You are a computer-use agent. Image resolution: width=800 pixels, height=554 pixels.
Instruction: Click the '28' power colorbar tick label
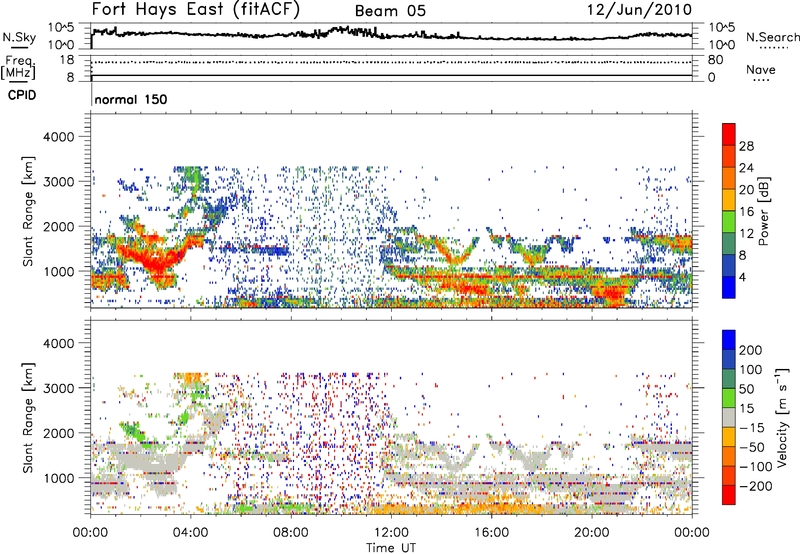click(x=746, y=146)
